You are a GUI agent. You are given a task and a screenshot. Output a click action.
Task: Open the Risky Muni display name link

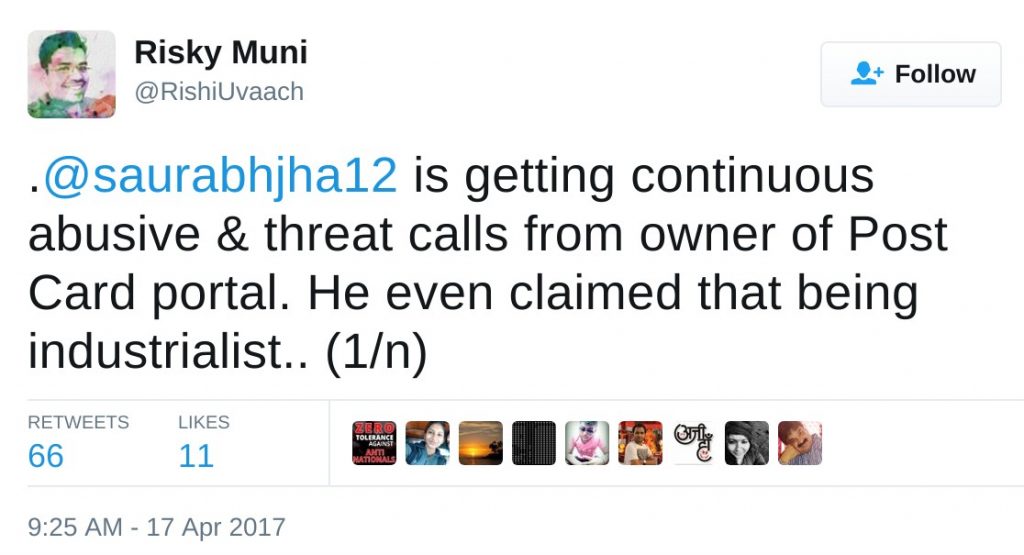220,52
